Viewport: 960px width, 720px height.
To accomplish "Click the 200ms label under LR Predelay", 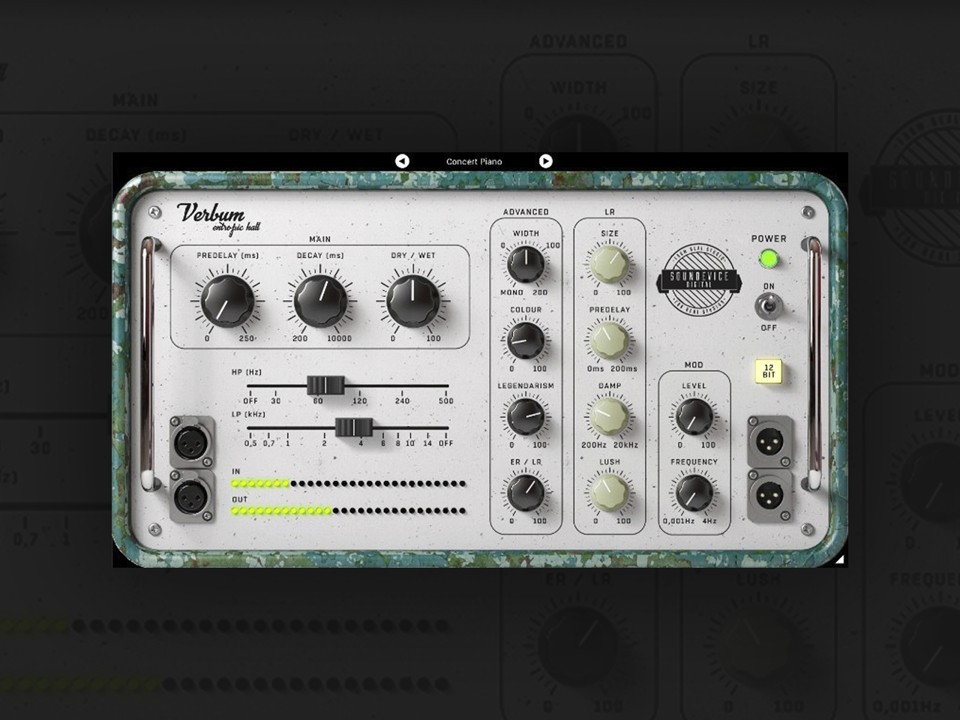I will click(624, 369).
